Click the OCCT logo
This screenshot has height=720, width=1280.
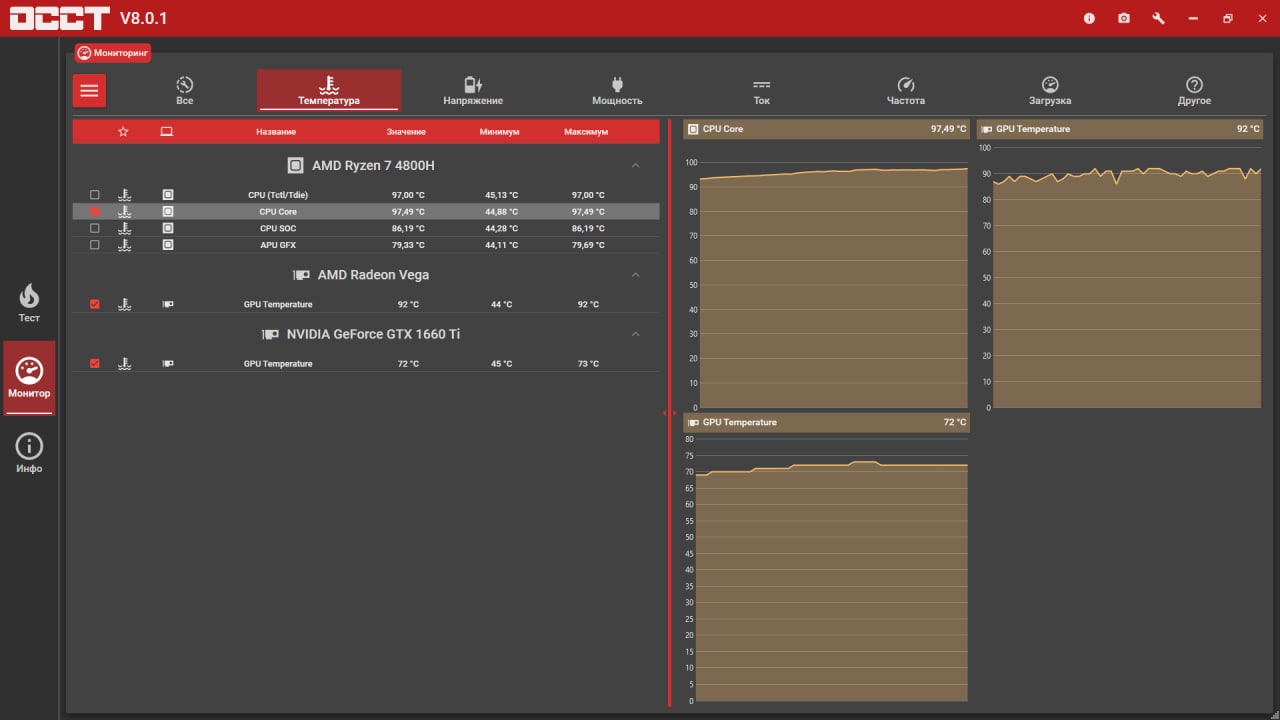[x=59, y=18]
